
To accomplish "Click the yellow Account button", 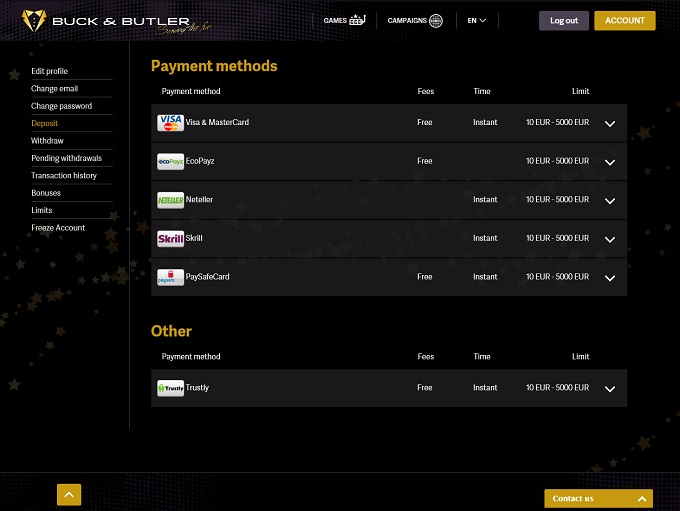I will [x=624, y=20].
